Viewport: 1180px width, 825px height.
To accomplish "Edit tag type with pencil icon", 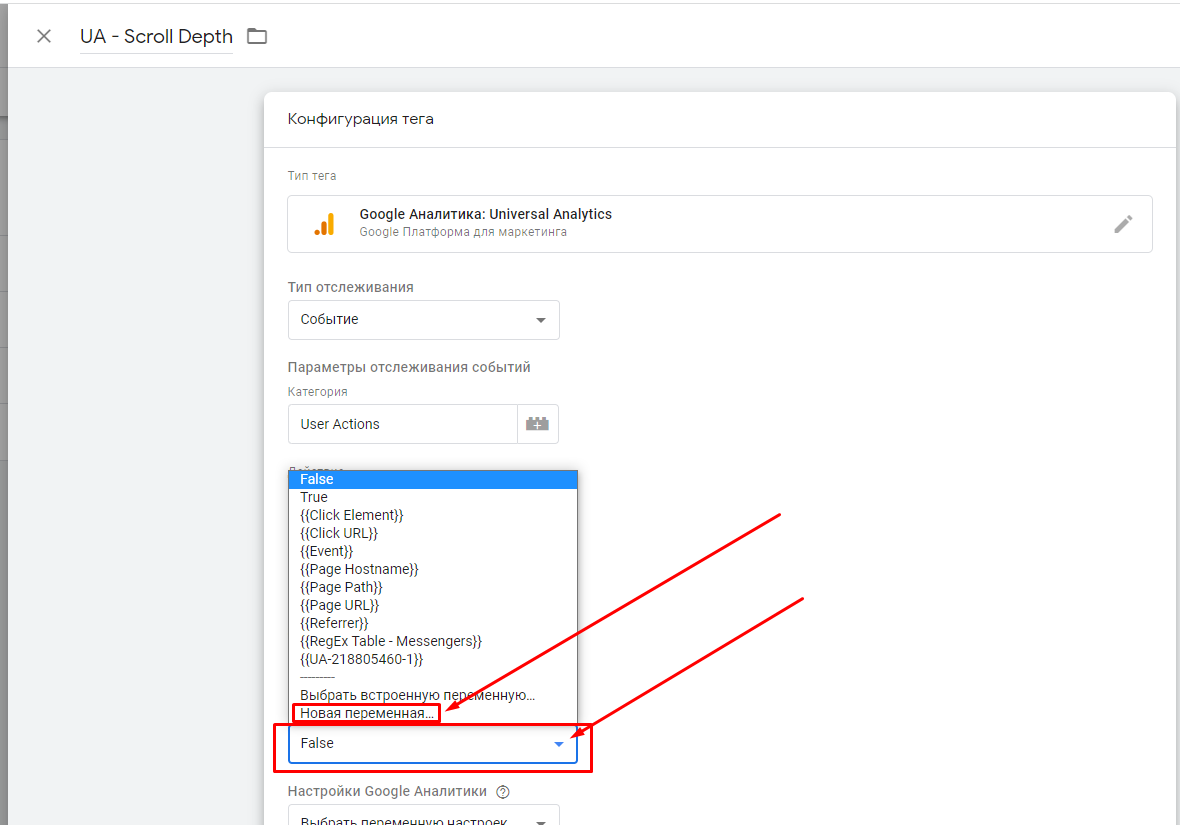I will (x=1123, y=224).
